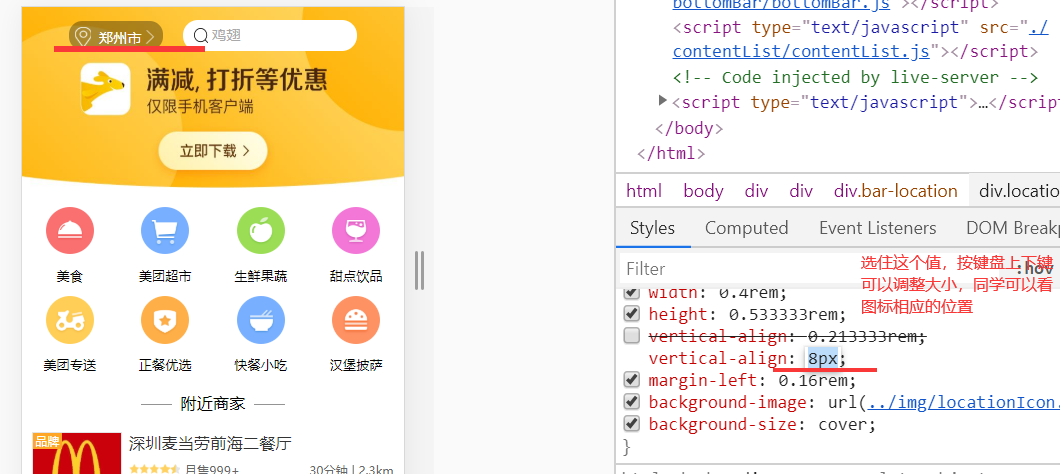Image resolution: width=1060 pixels, height=474 pixels.
Task: Select body in the breadcrumb
Action: pos(703,191)
